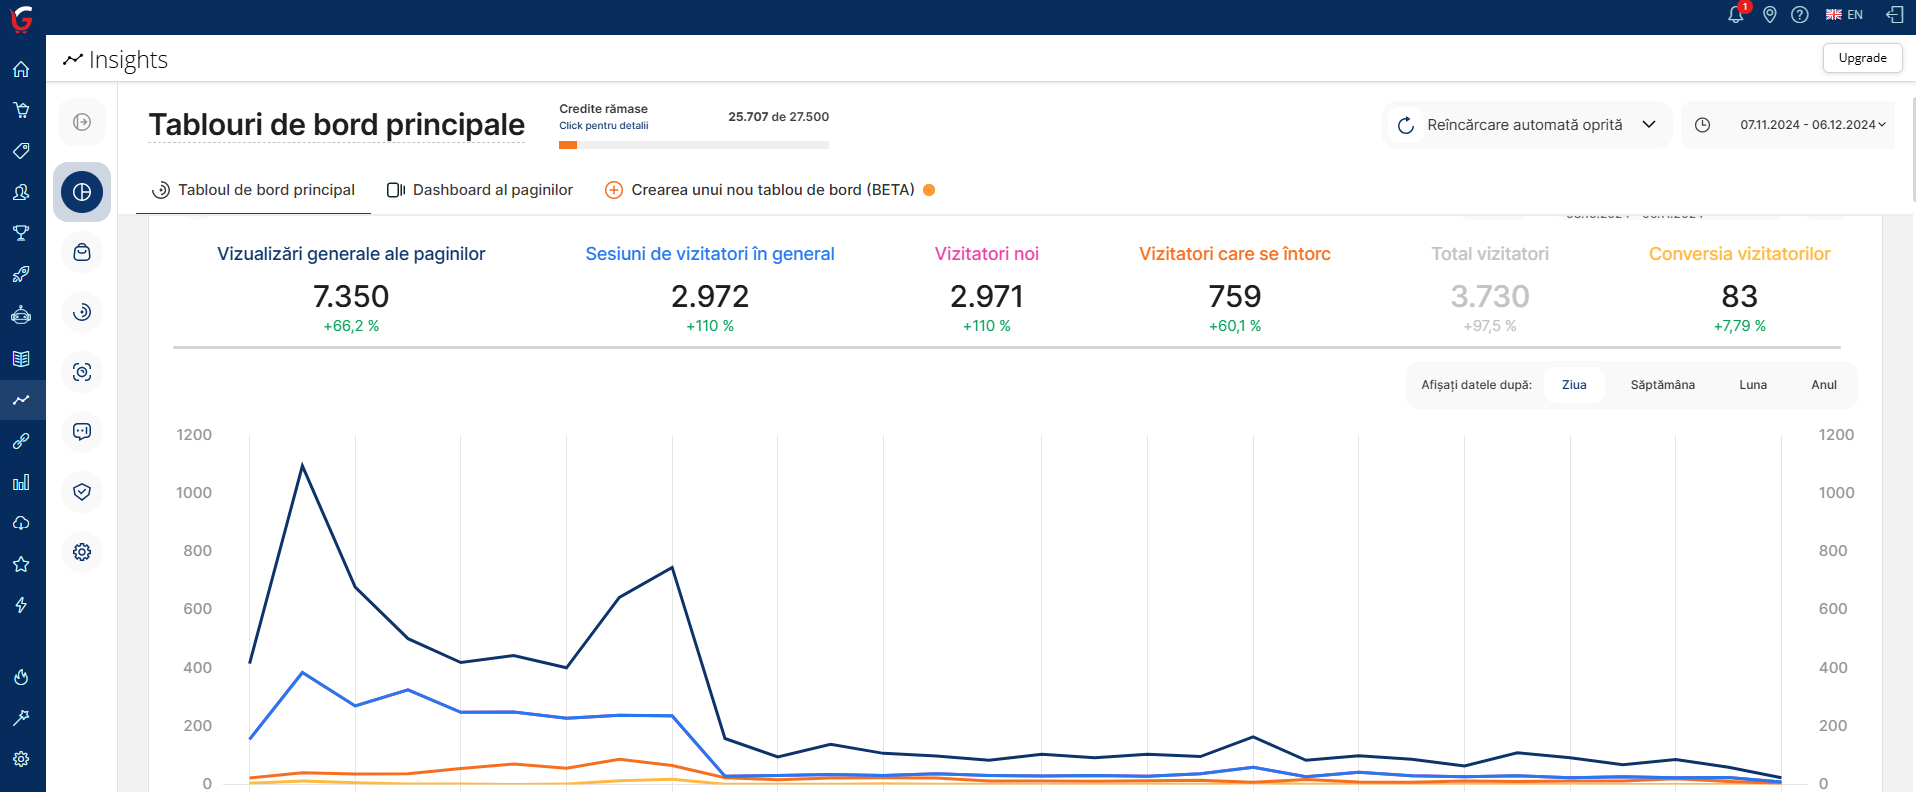Open the users sidebar icon

coord(21,192)
